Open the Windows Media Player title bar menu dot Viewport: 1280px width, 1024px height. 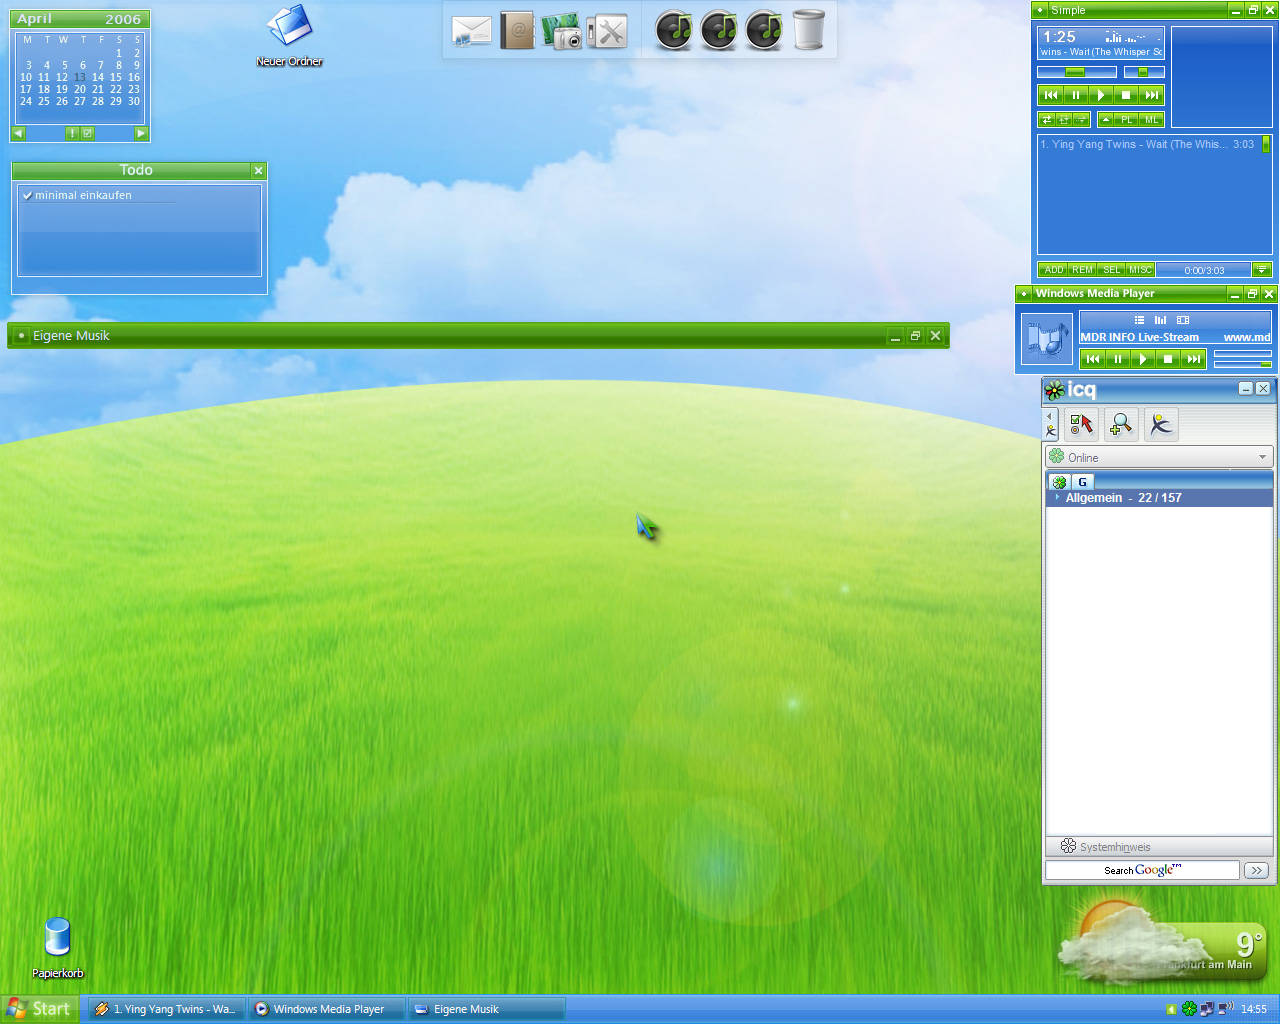click(1024, 293)
